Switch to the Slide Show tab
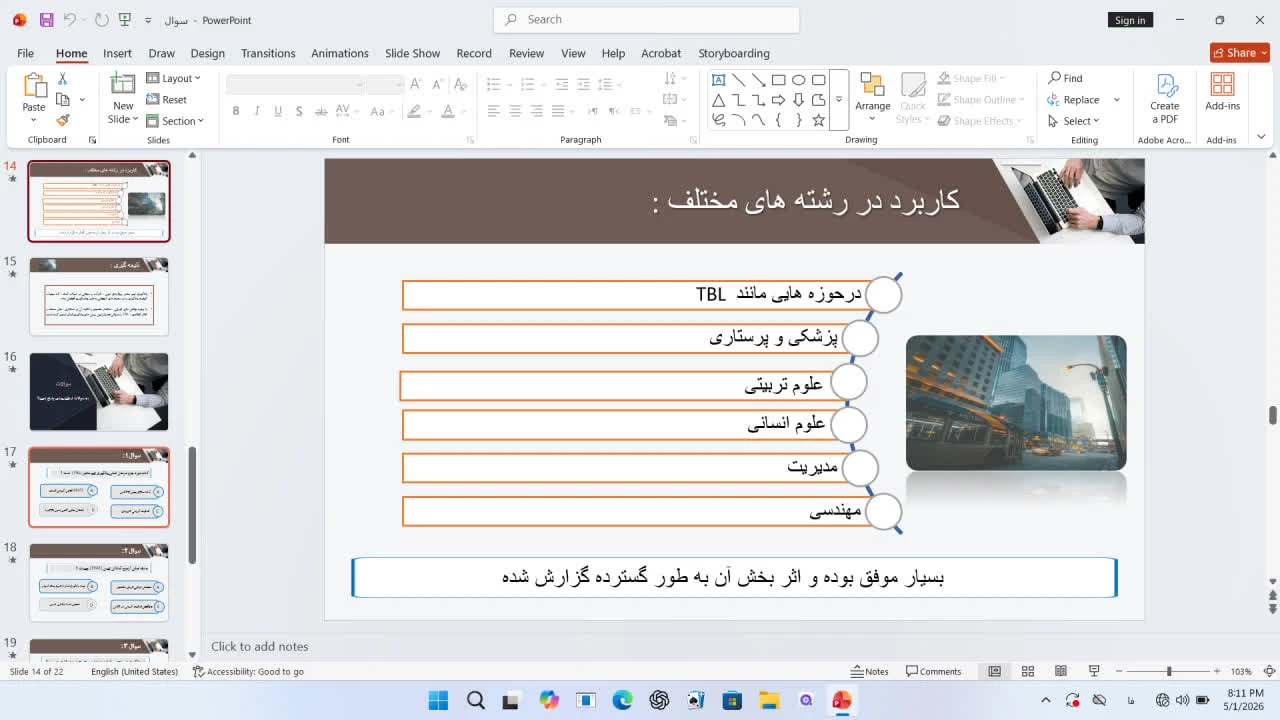The height and width of the screenshot is (720, 1280). (412, 53)
